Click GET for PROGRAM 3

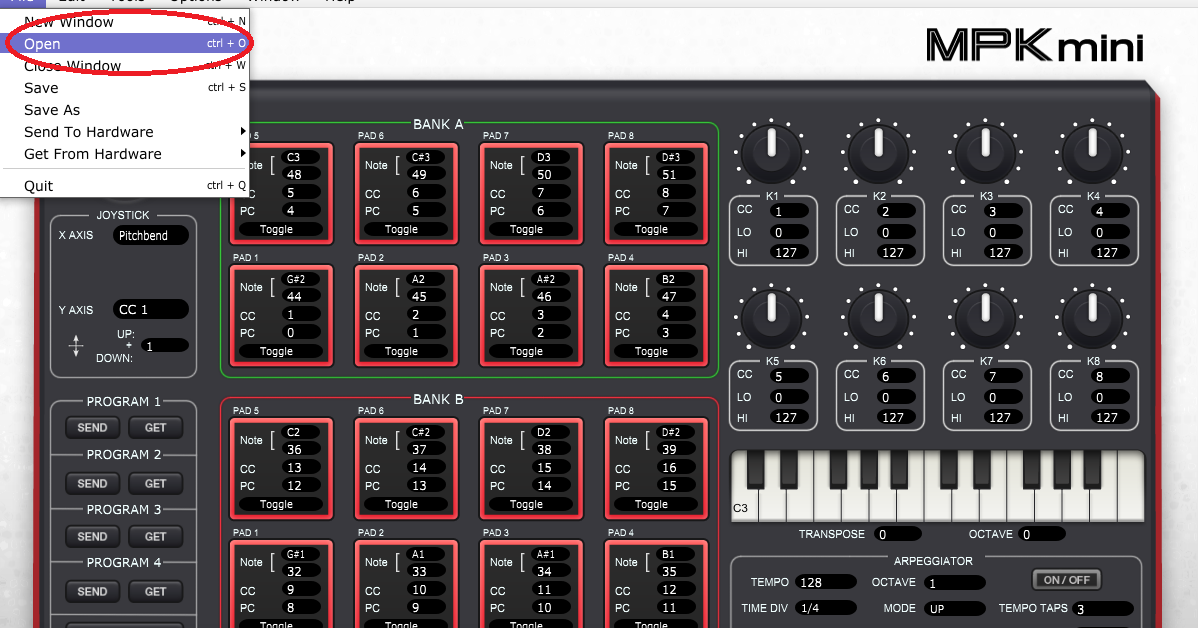click(x=155, y=536)
